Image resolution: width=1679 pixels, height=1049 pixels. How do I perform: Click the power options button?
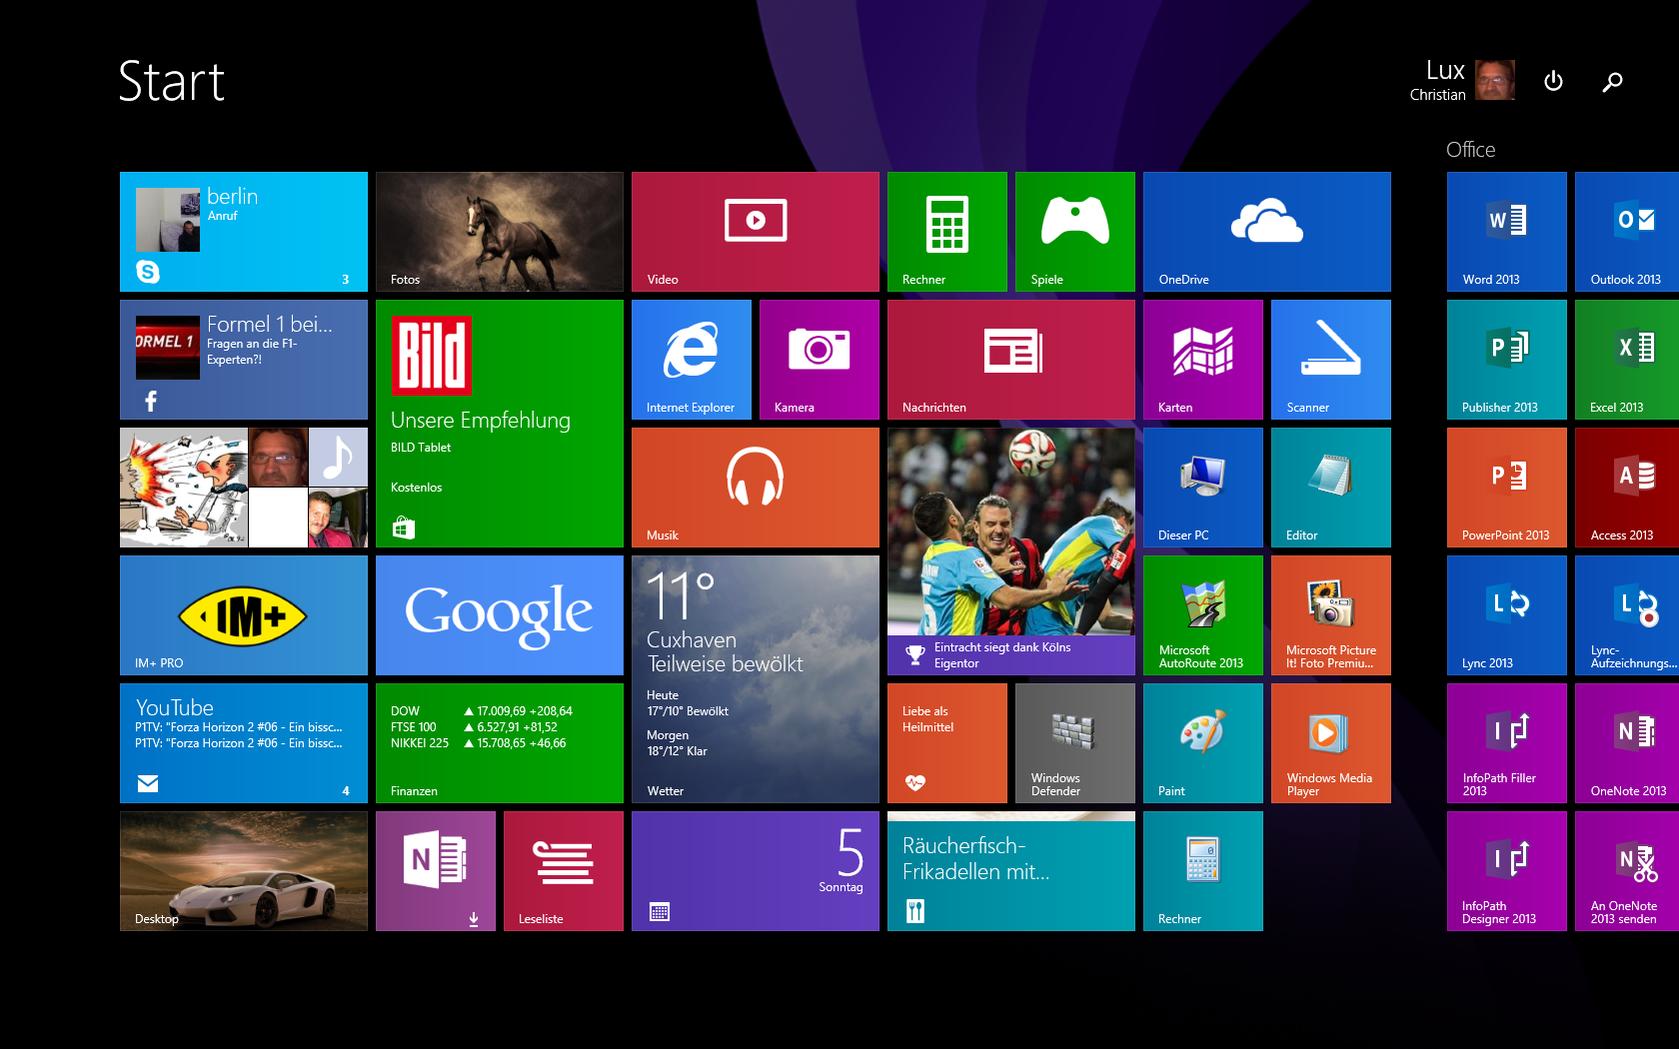(1553, 81)
